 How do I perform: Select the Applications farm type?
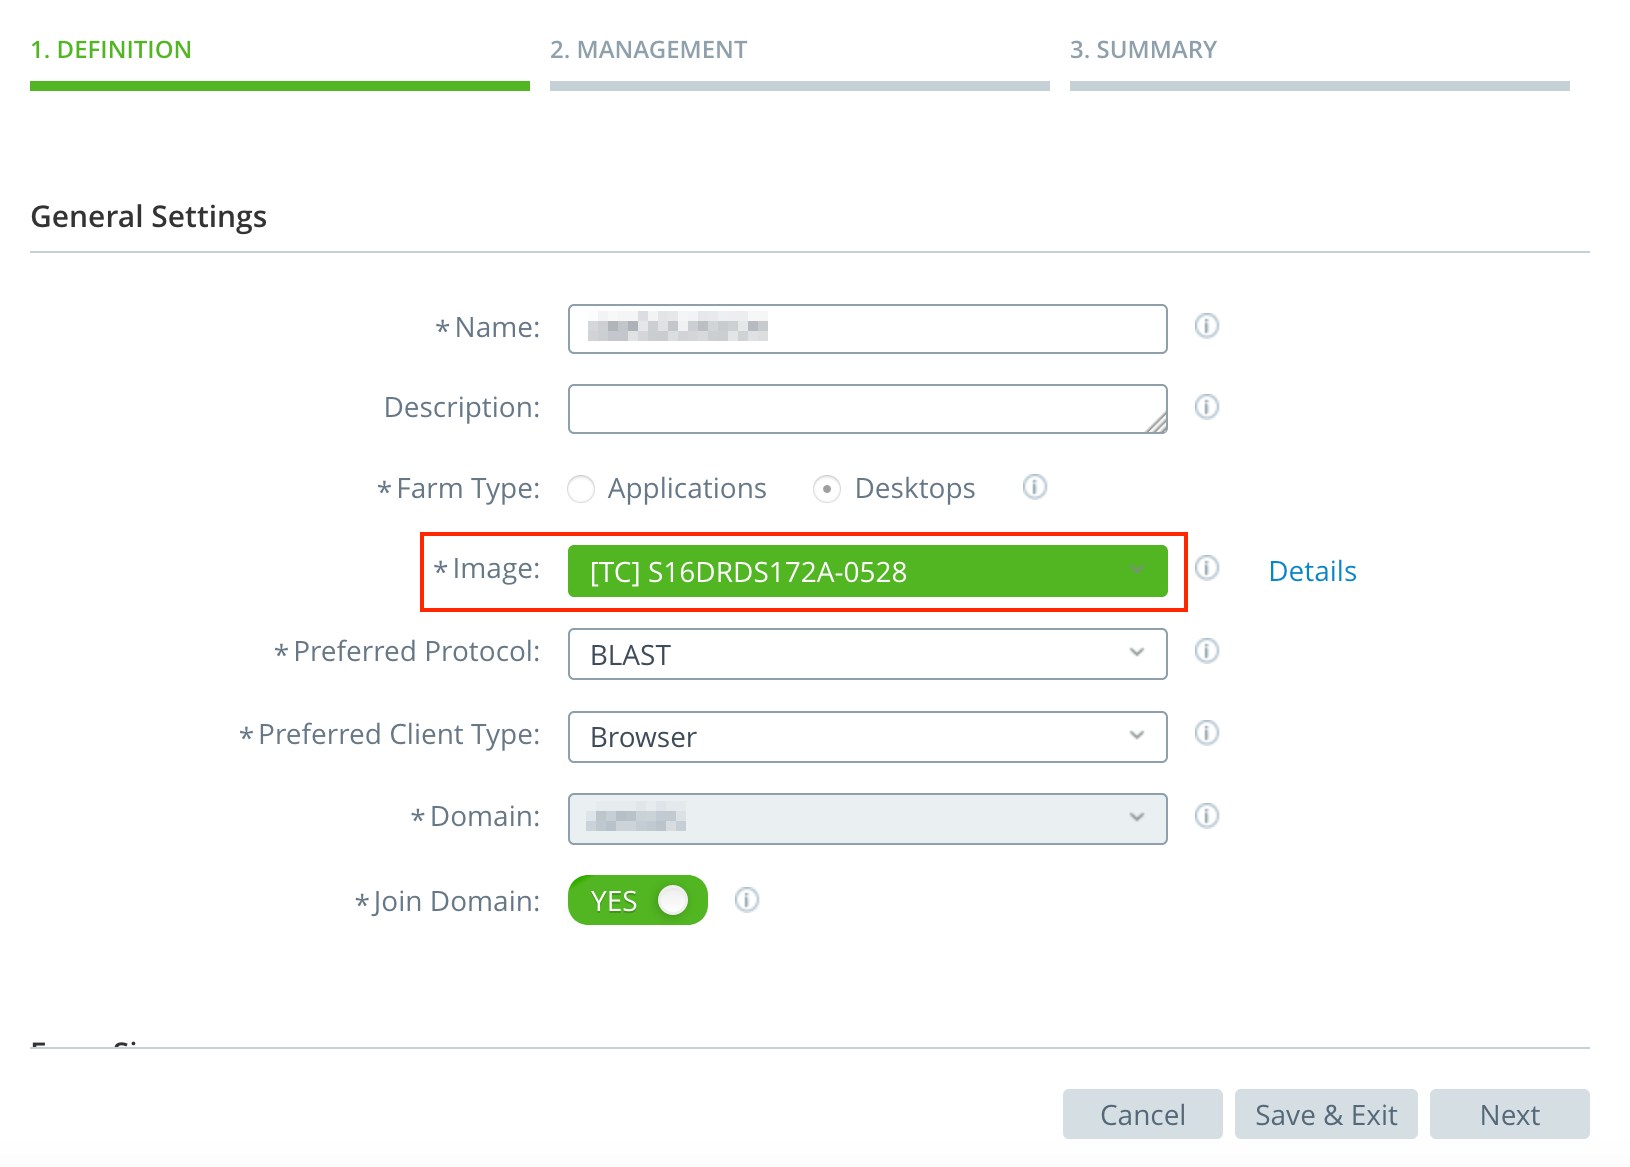(x=581, y=489)
